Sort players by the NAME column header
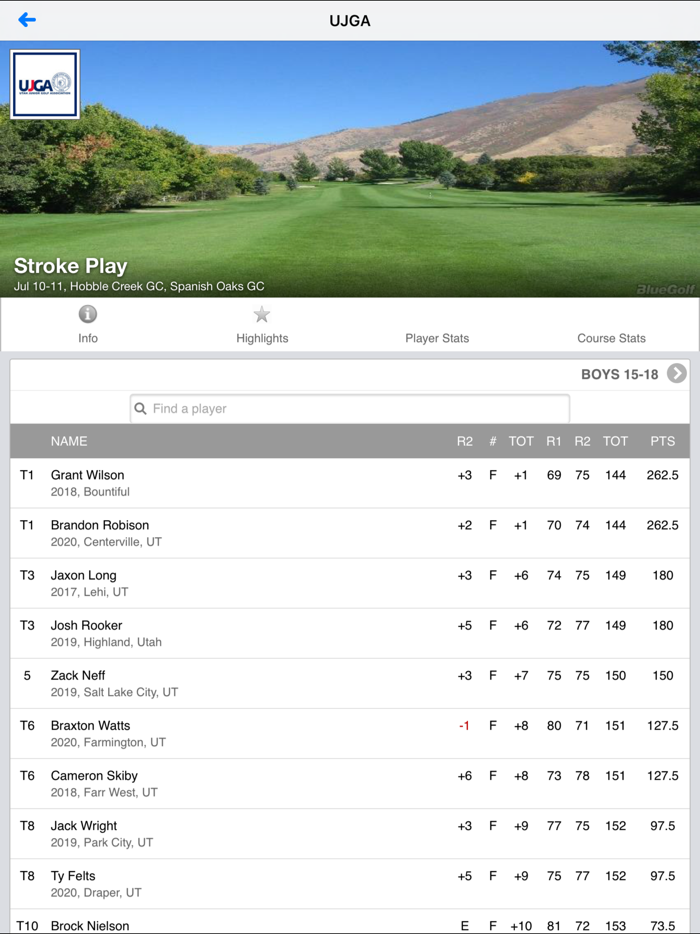 (x=69, y=440)
